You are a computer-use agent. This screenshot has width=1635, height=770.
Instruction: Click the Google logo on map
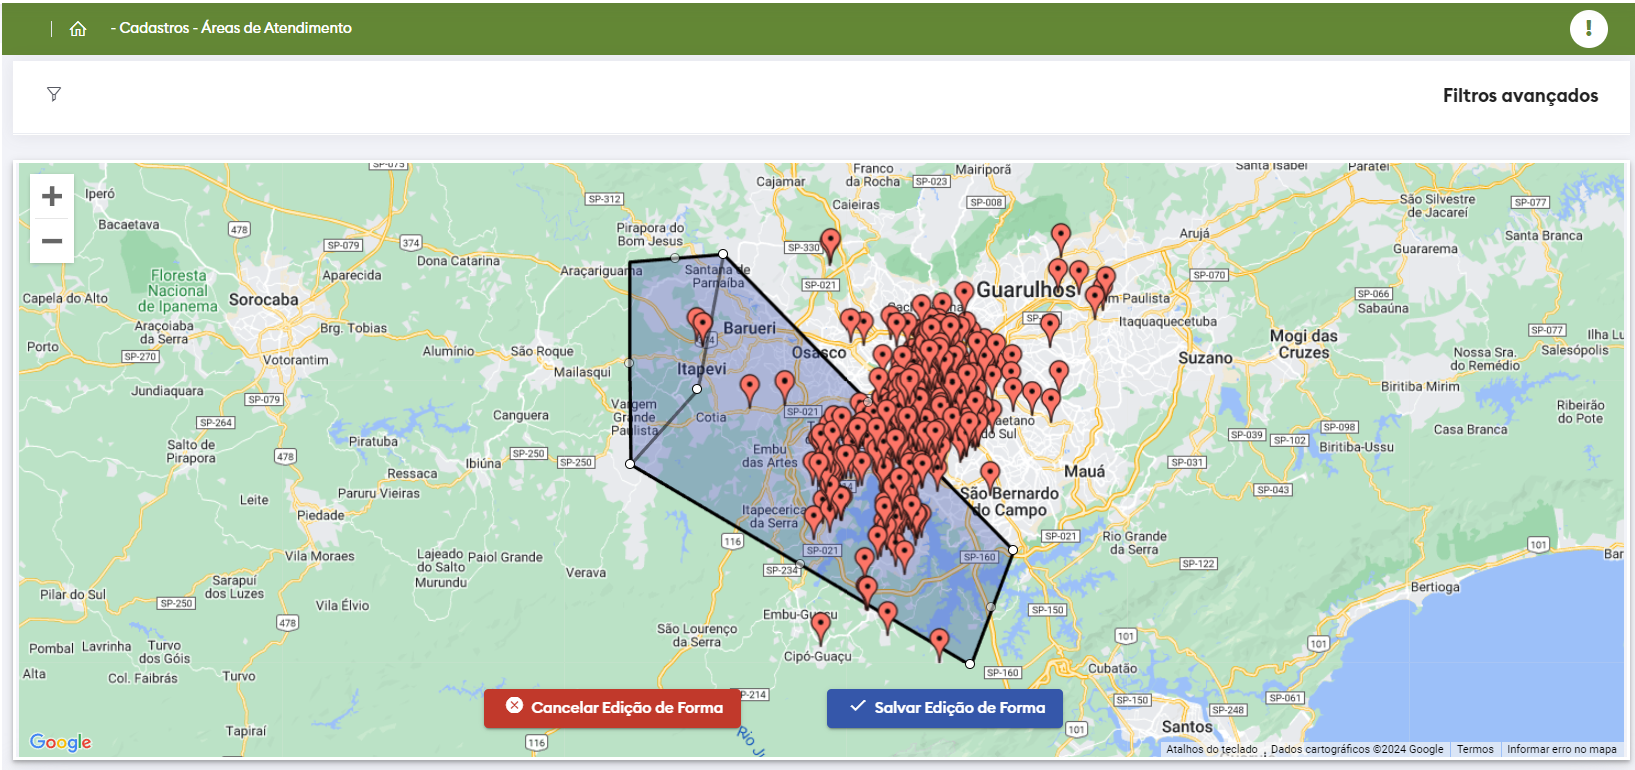61,741
